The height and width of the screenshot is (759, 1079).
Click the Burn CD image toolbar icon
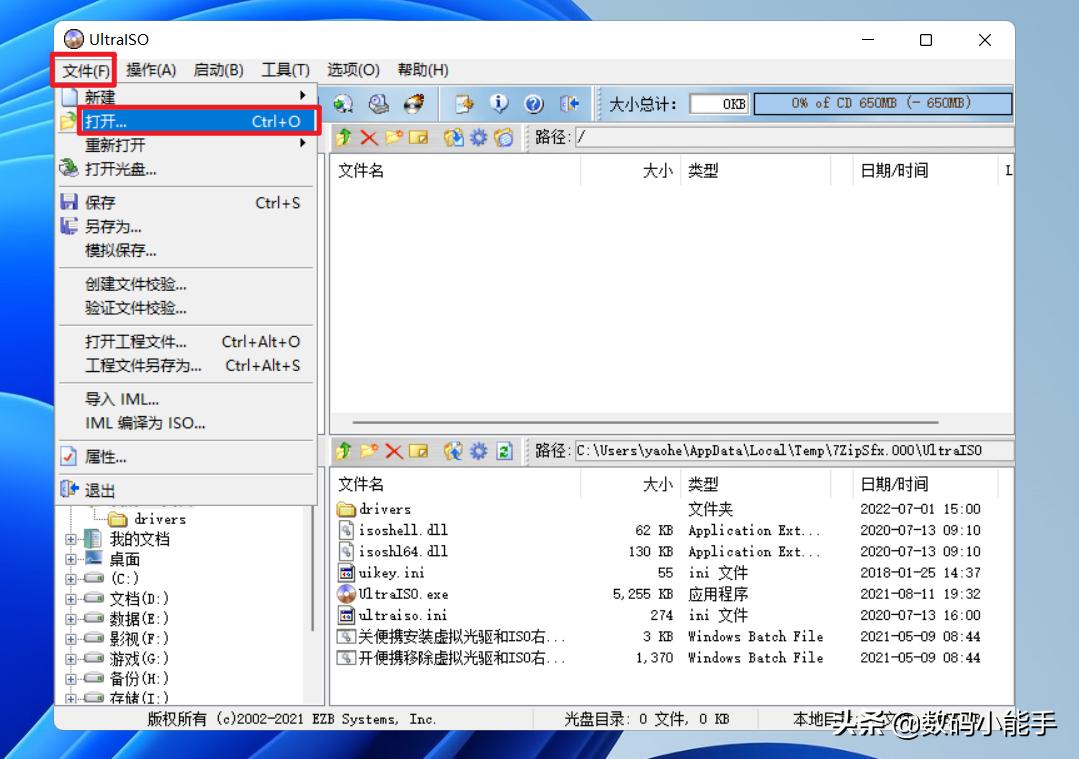pyautogui.click(x=413, y=104)
